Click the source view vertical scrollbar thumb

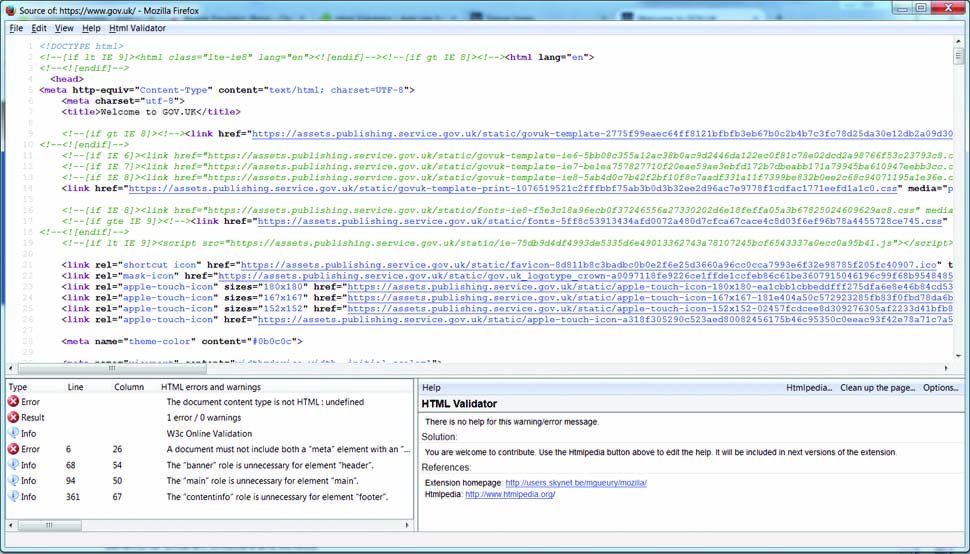[959, 56]
